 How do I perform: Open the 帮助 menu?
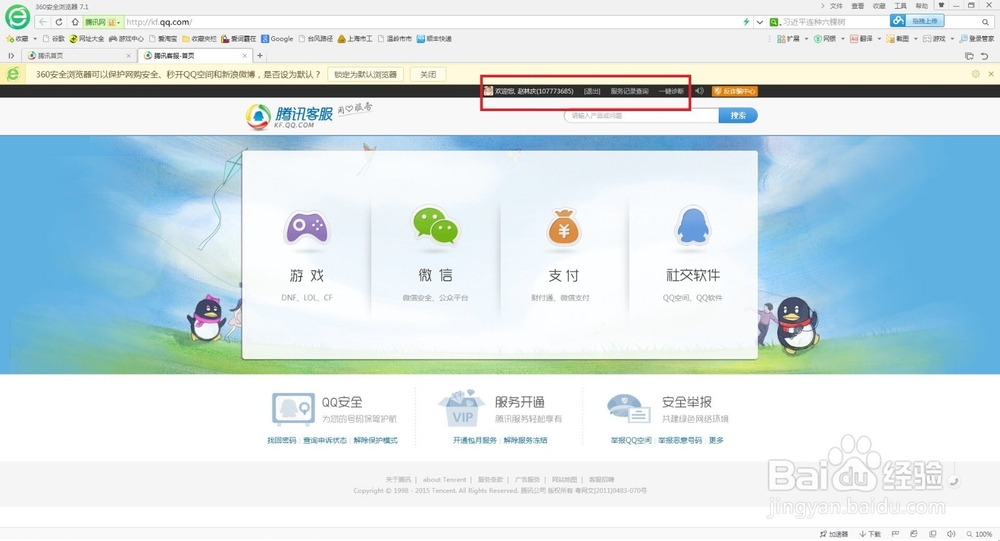pos(922,6)
